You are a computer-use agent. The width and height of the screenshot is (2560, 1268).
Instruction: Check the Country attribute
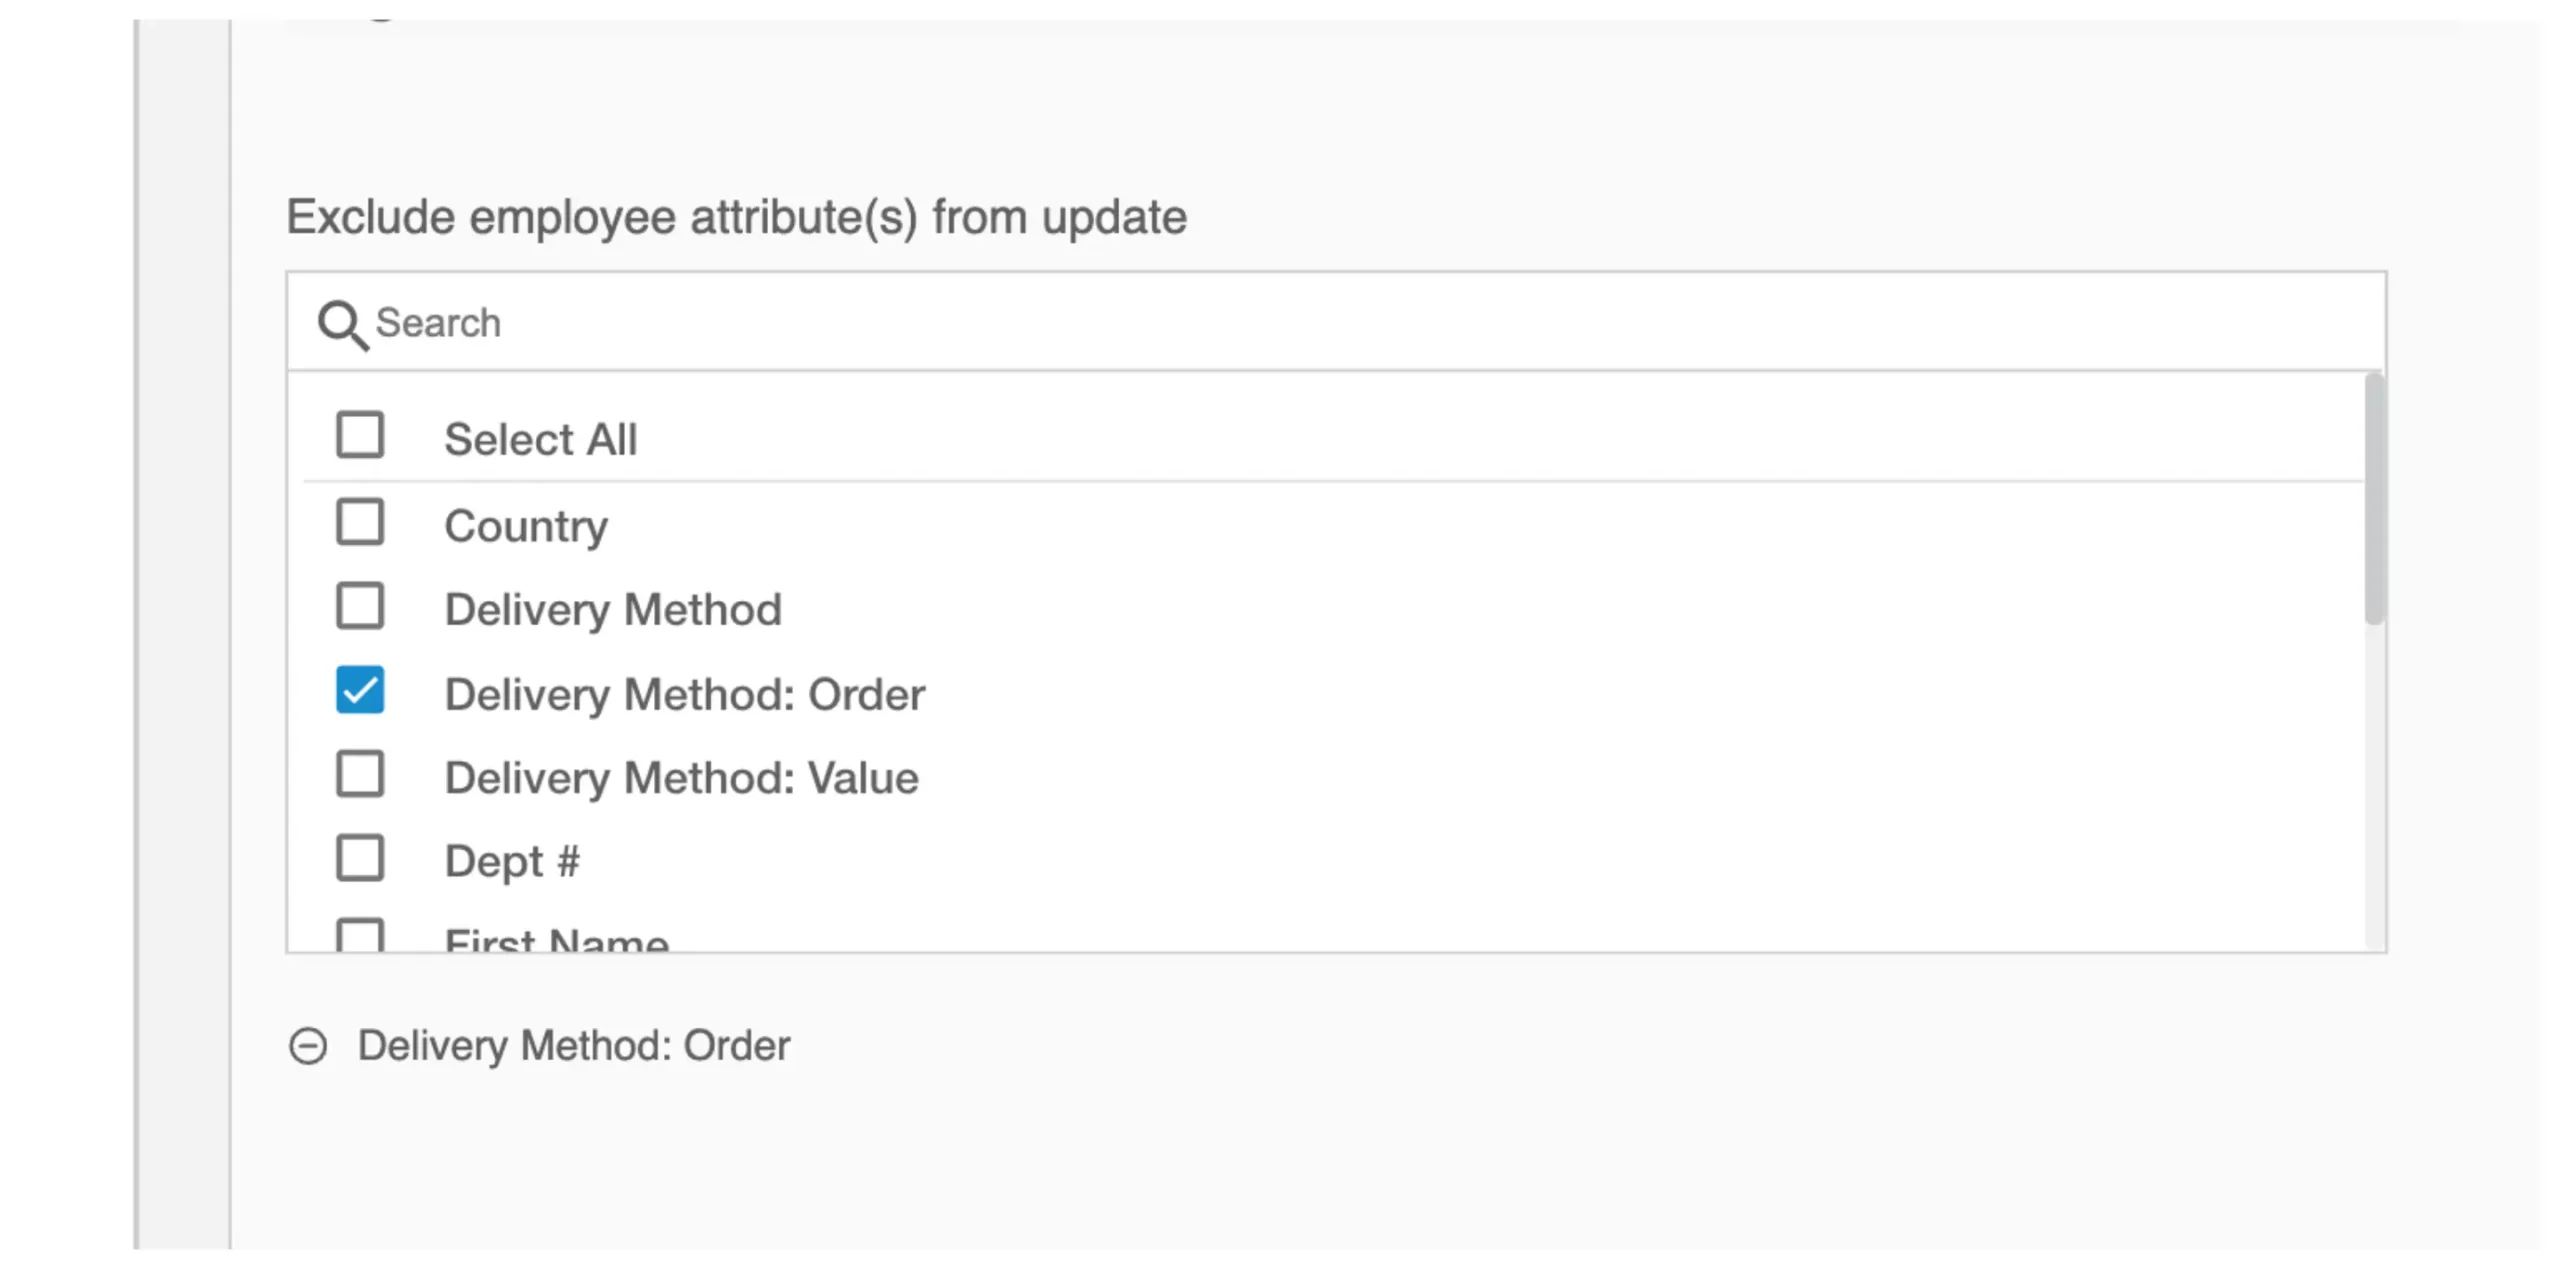(360, 522)
